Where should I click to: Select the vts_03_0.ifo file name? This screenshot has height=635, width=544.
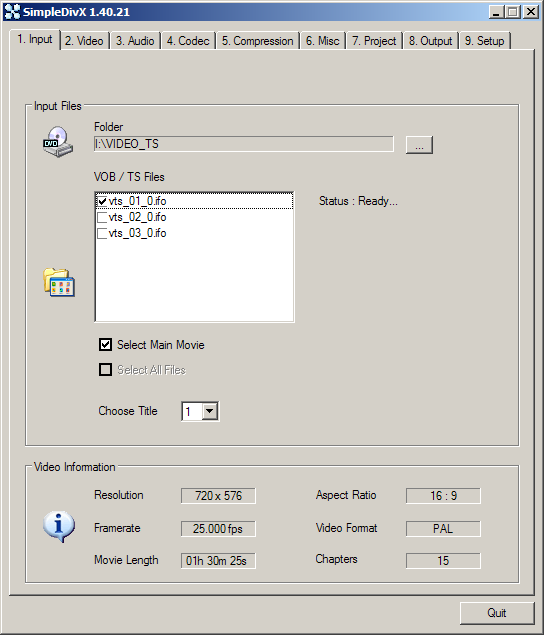coord(137,234)
